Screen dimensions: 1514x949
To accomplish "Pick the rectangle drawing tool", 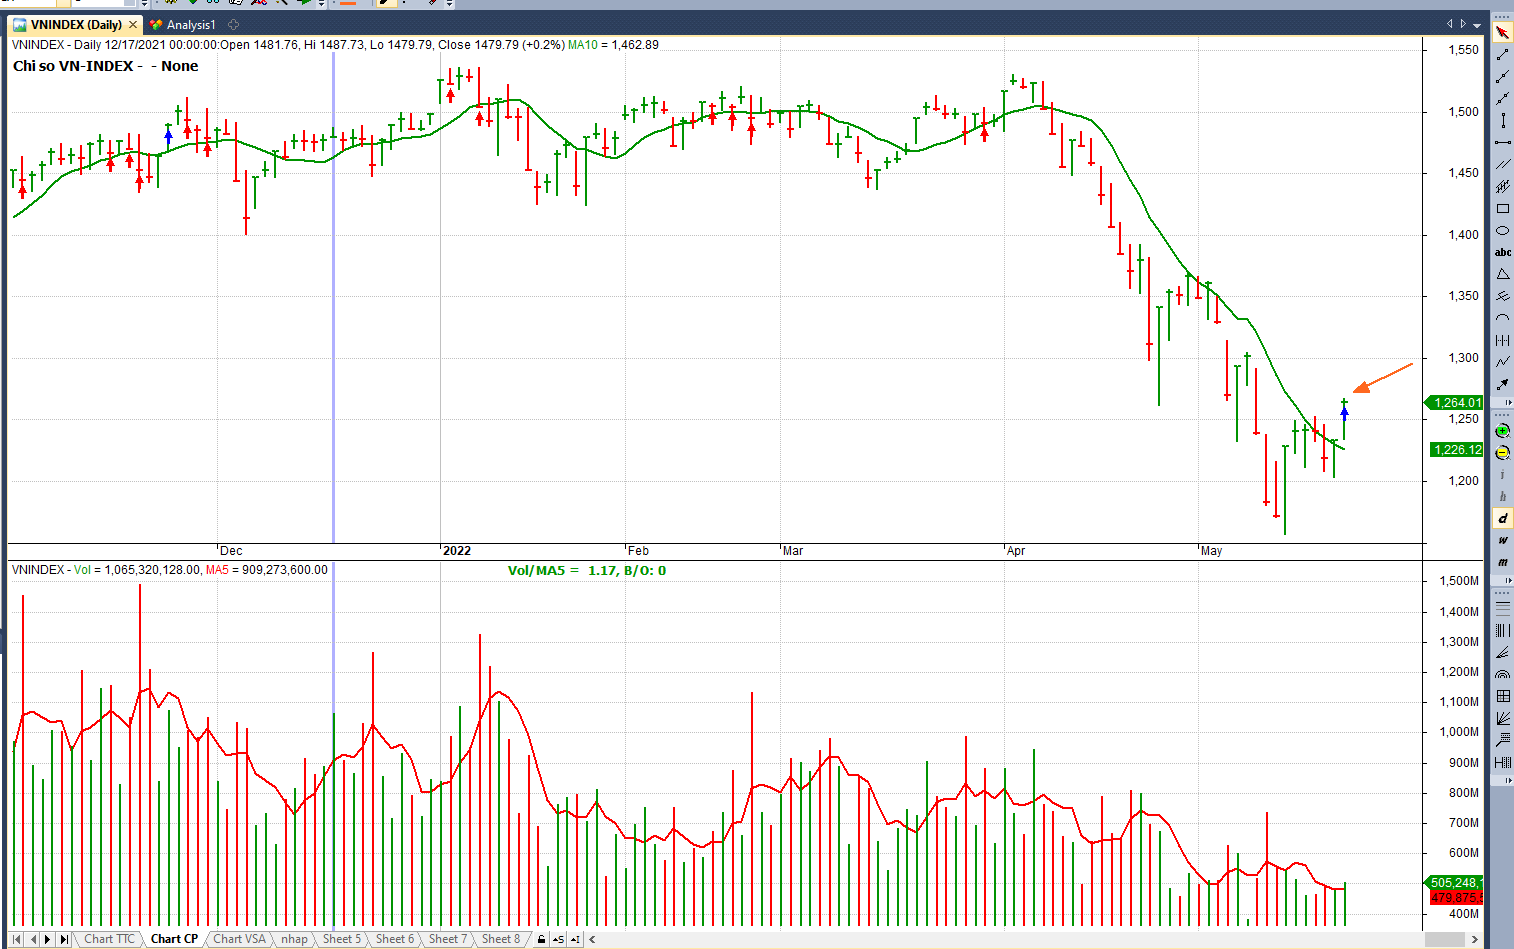I will 1502,209.
